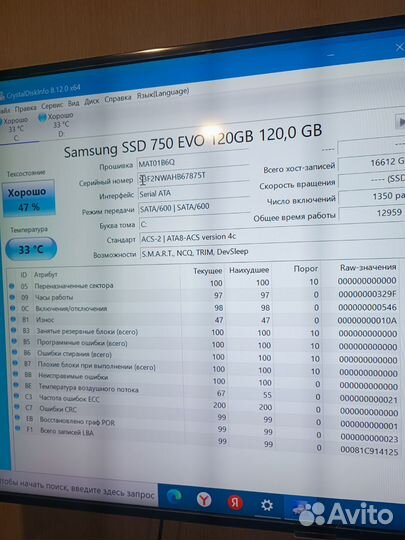Click the power on hours value 12959

(x=373, y=213)
